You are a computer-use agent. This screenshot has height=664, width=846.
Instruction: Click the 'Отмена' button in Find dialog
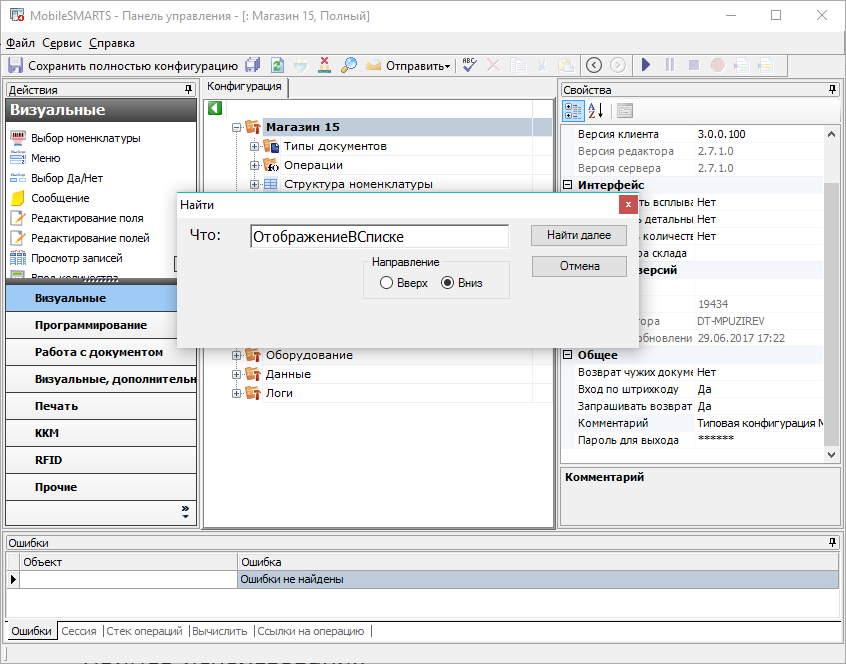[x=579, y=266]
